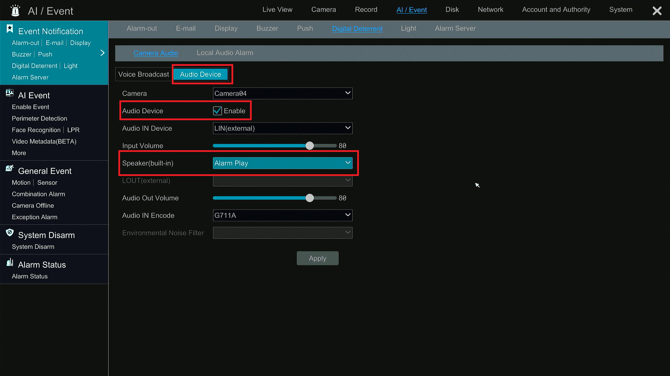
Task: Click the Alarm Status section icon
Action: (9, 263)
